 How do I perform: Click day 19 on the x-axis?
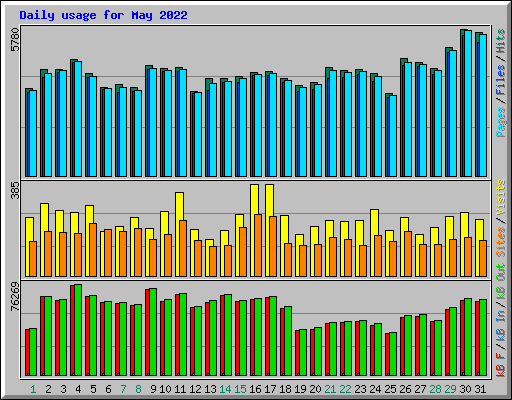[x=300, y=389]
